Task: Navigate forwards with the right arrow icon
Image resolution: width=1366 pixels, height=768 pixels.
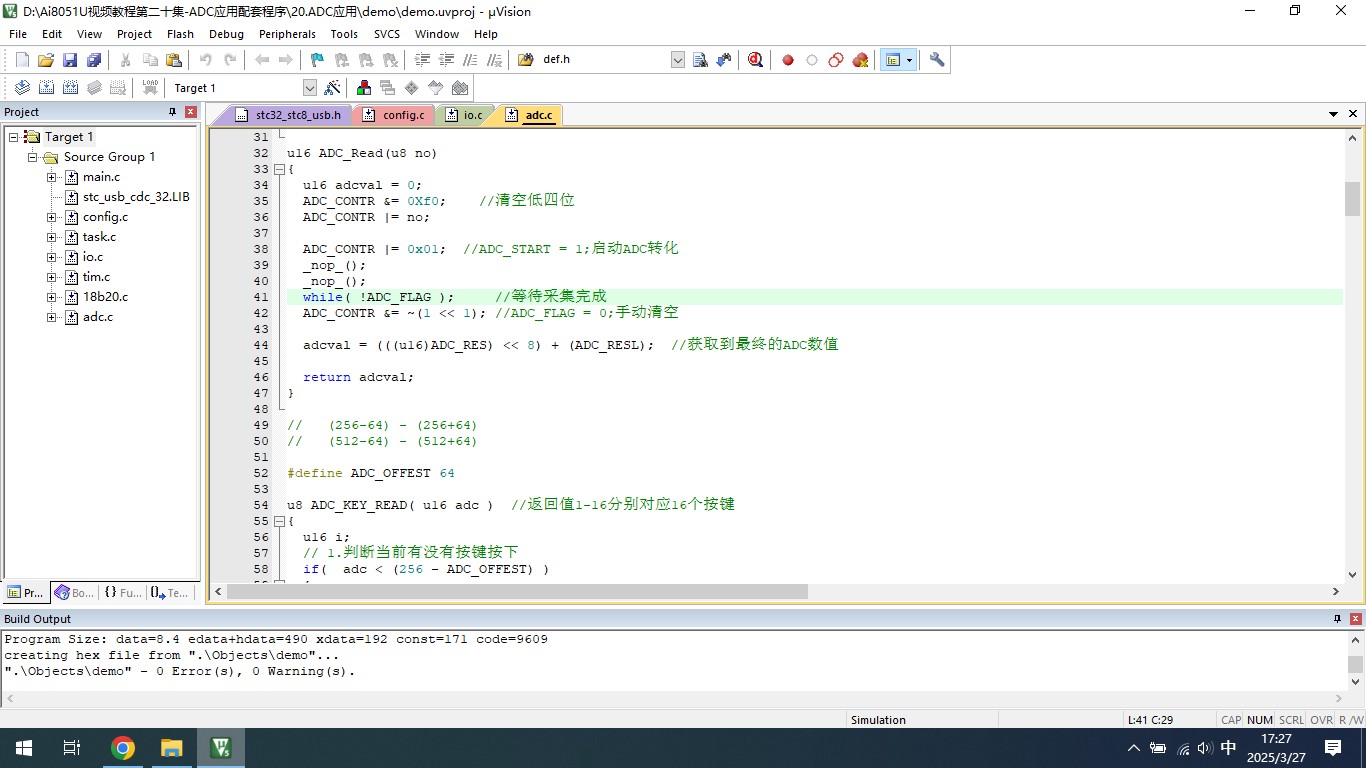Action: click(x=286, y=60)
